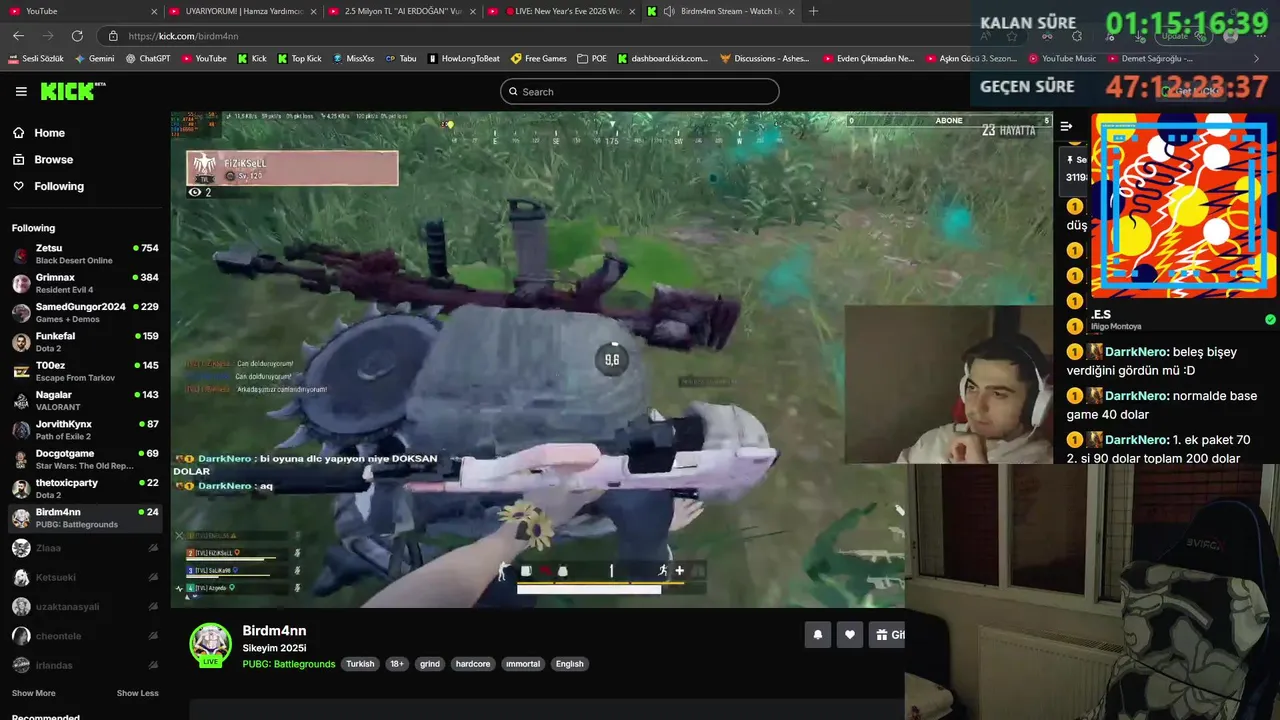The height and width of the screenshot is (720, 1280).
Task: Open Tabu bookmark
Action: [401, 58]
